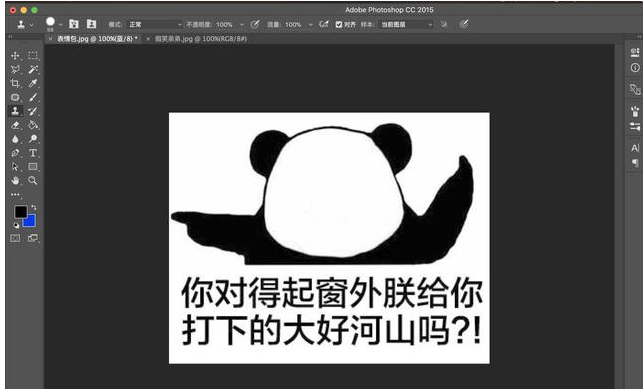This screenshot has height=389, width=643.
Task: Select the Paint Bucket tool
Action: (x=33, y=125)
